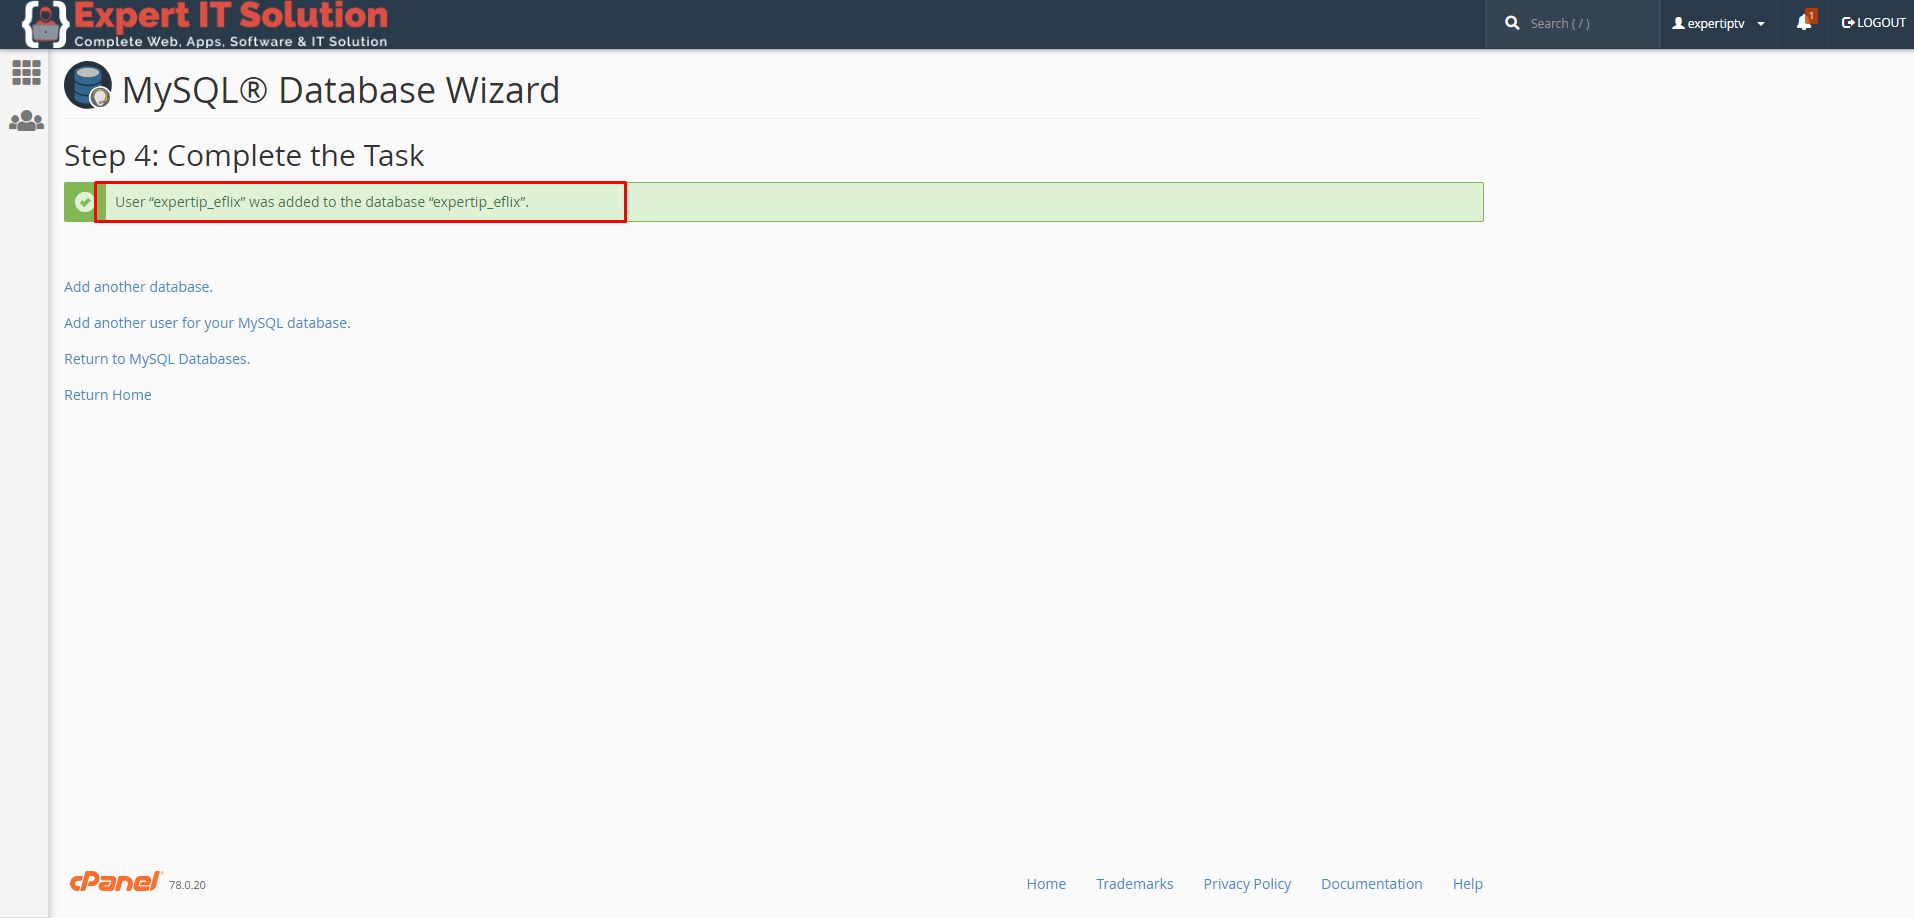The height and width of the screenshot is (918, 1914).
Task: Open the apps grid sidebar icon
Action: coord(26,72)
